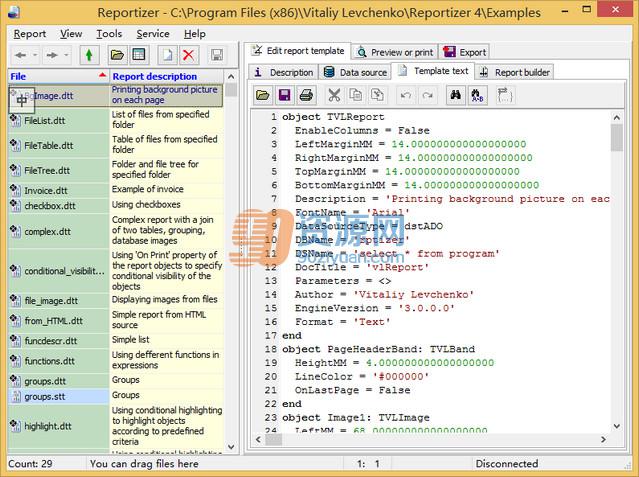The image size is (639, 477).
Task: Open the Help menu
Action: click(194, 34)
